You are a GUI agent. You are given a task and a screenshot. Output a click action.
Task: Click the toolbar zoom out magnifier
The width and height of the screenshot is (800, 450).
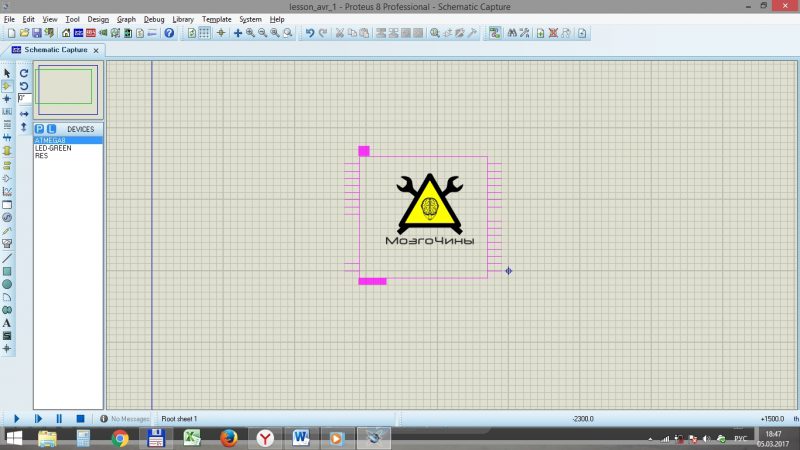(262, 33)
